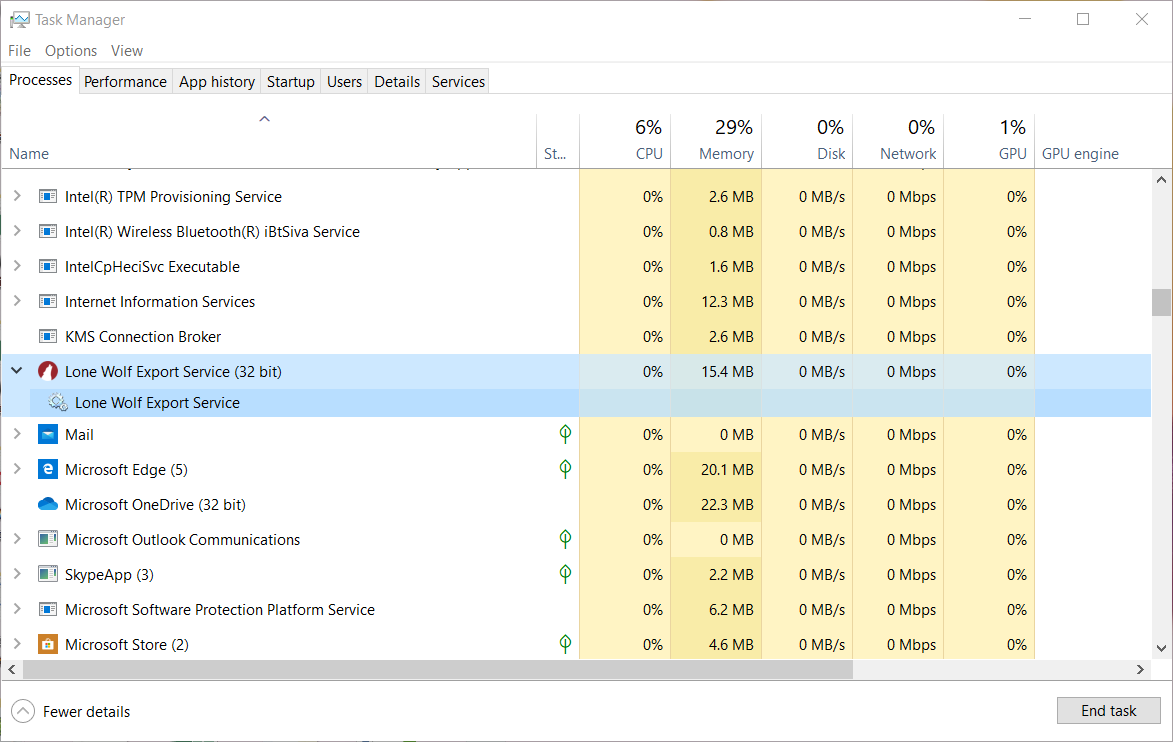Click the Microsoft Software Protection Platform Service icon

(48, 610)
